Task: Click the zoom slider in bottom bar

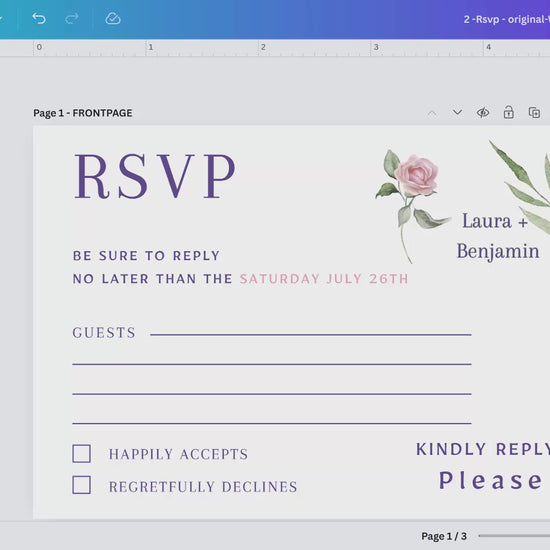Action: (x=514, y=536)
